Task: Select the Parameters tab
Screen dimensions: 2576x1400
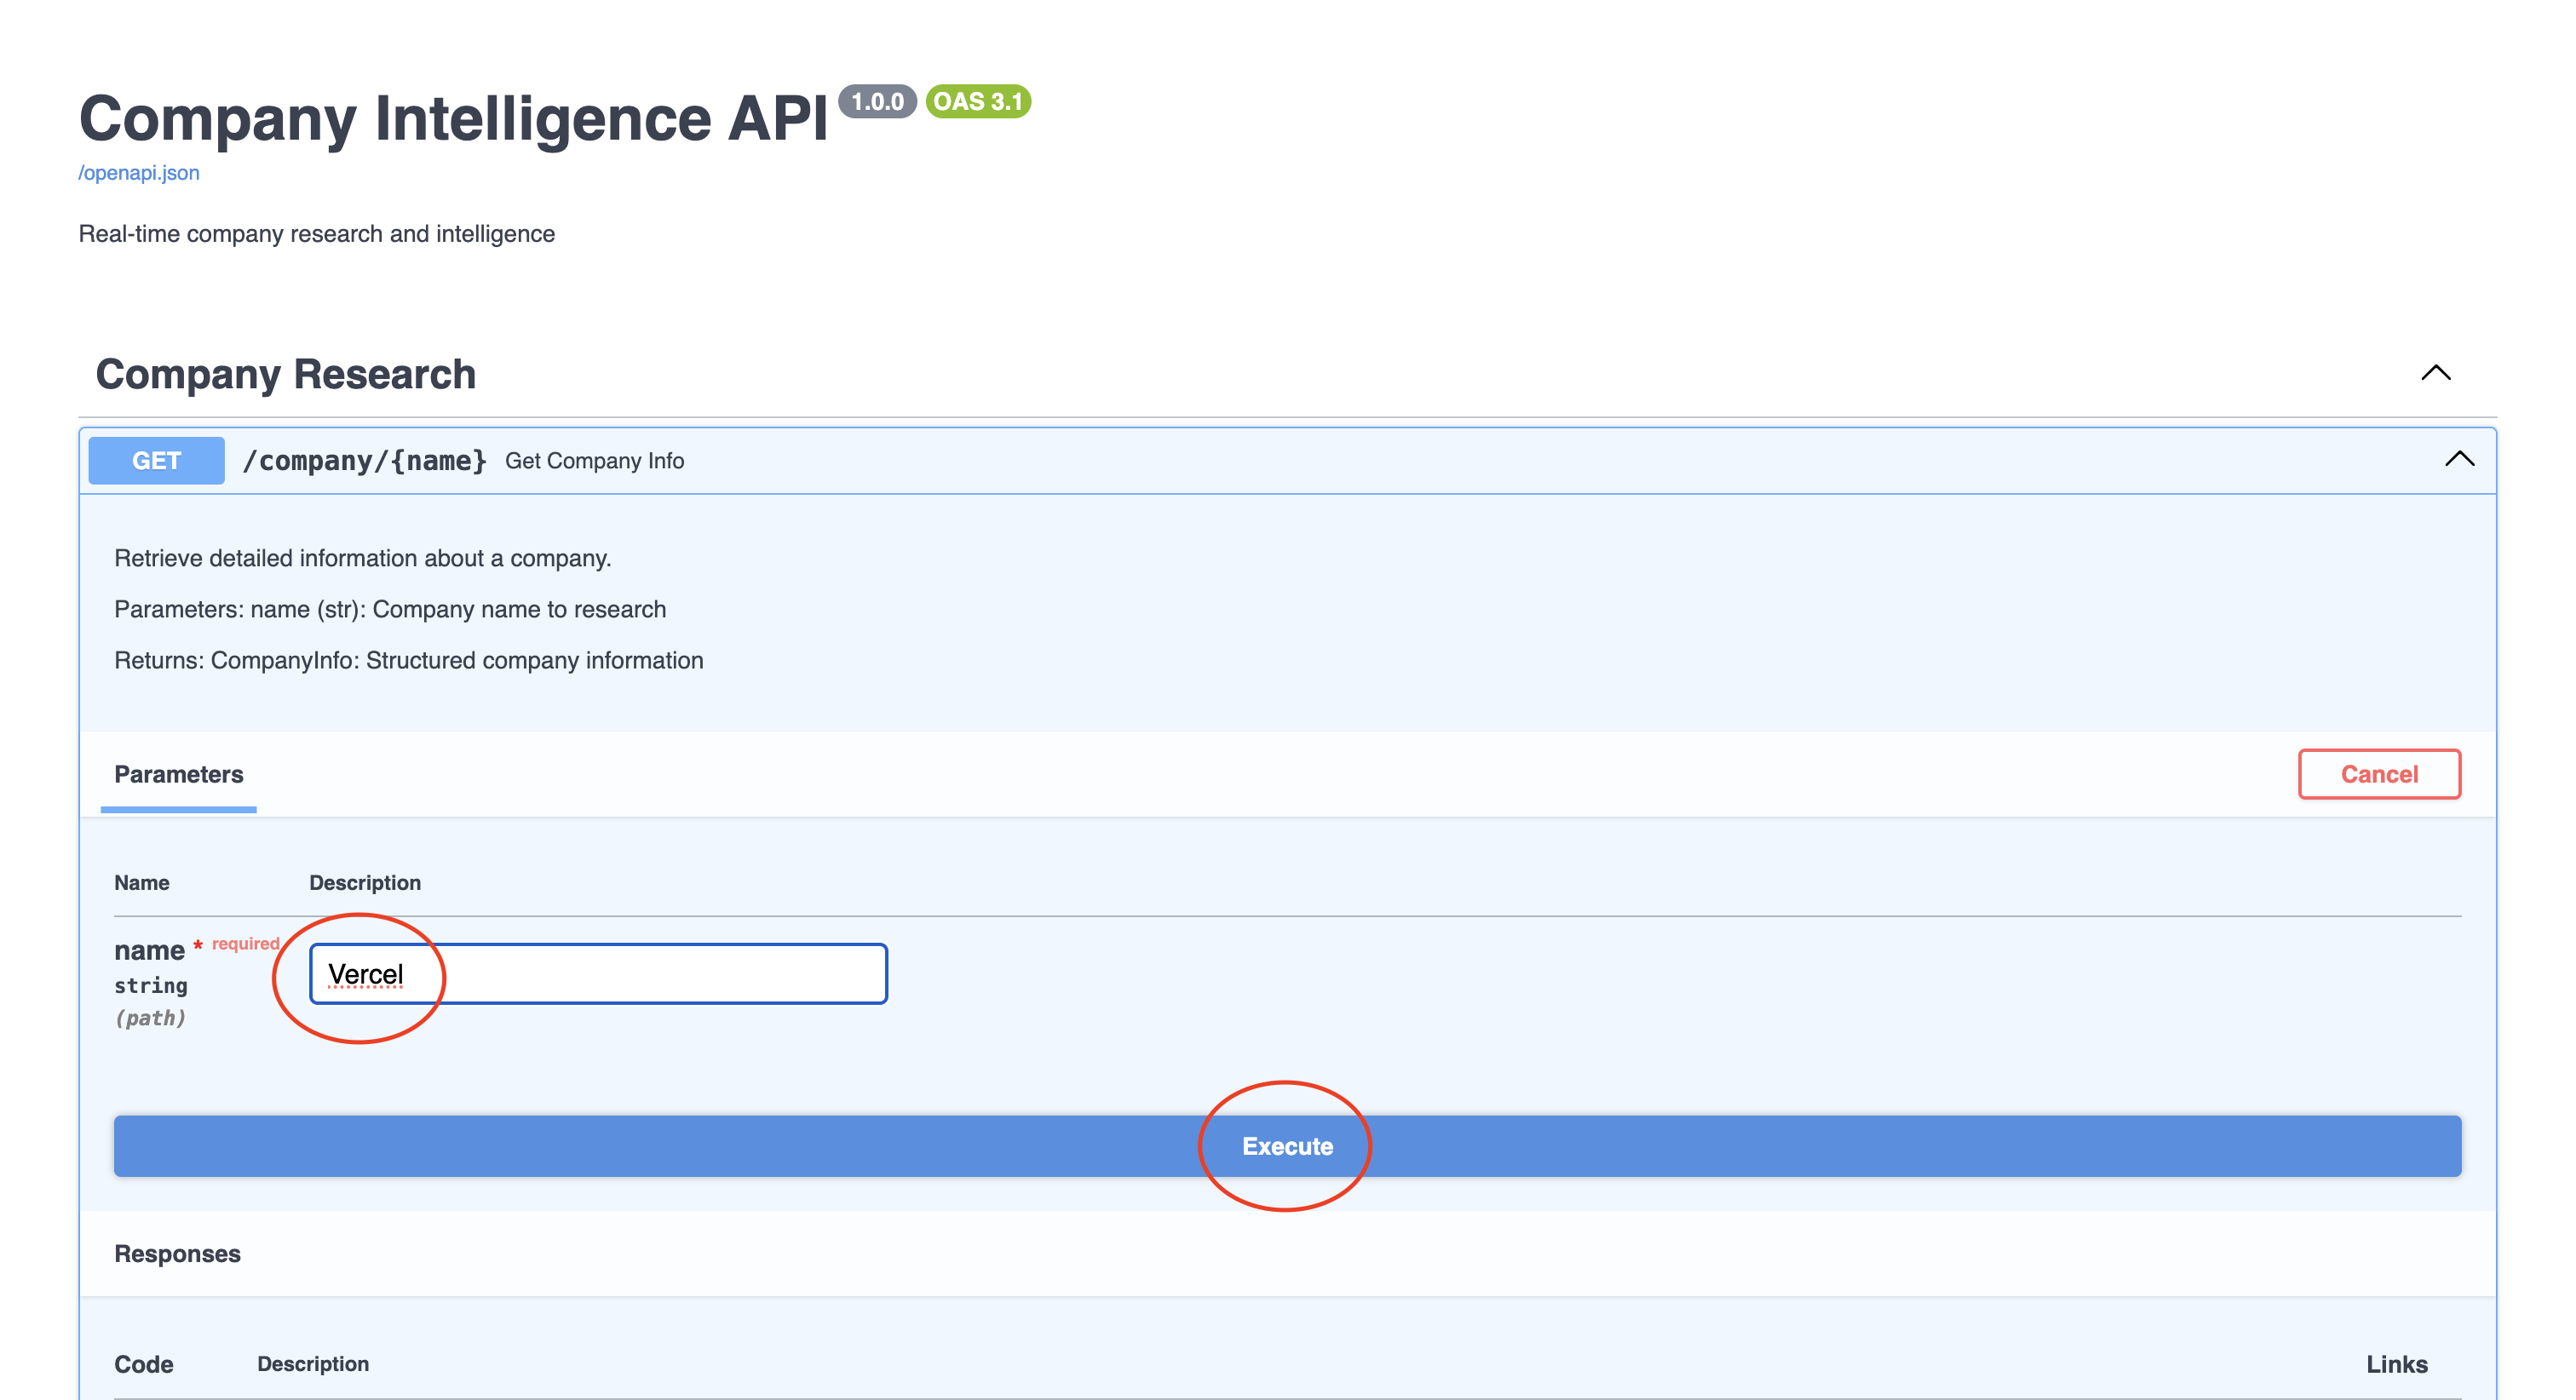Action: [179, 774]
